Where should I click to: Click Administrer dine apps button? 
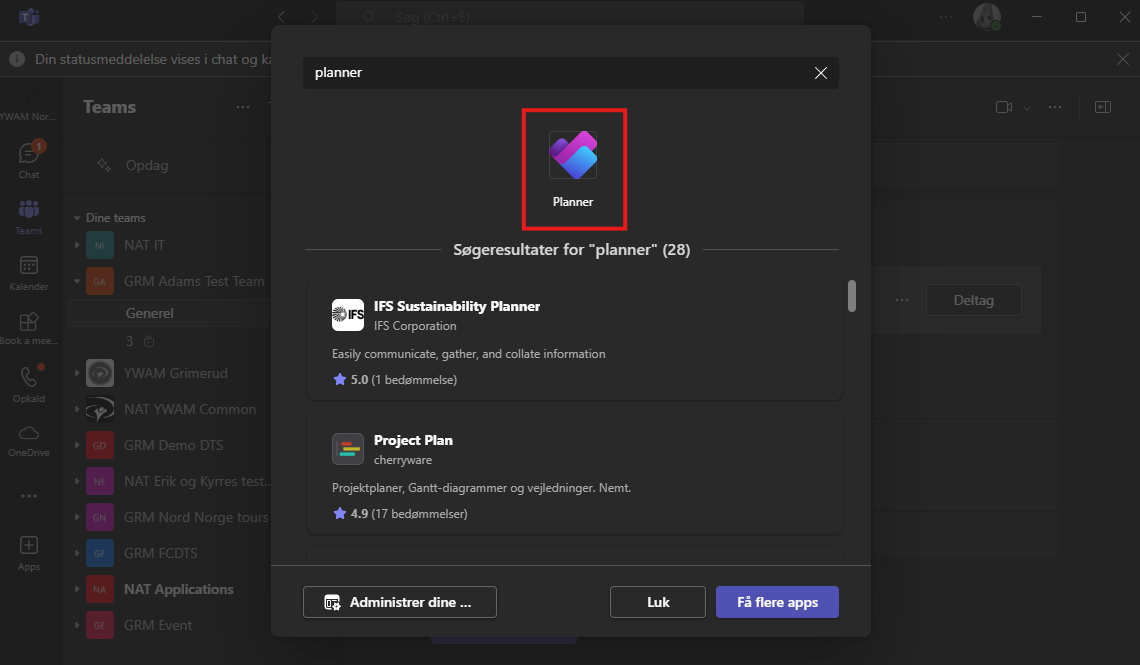[x=400, y=602]
